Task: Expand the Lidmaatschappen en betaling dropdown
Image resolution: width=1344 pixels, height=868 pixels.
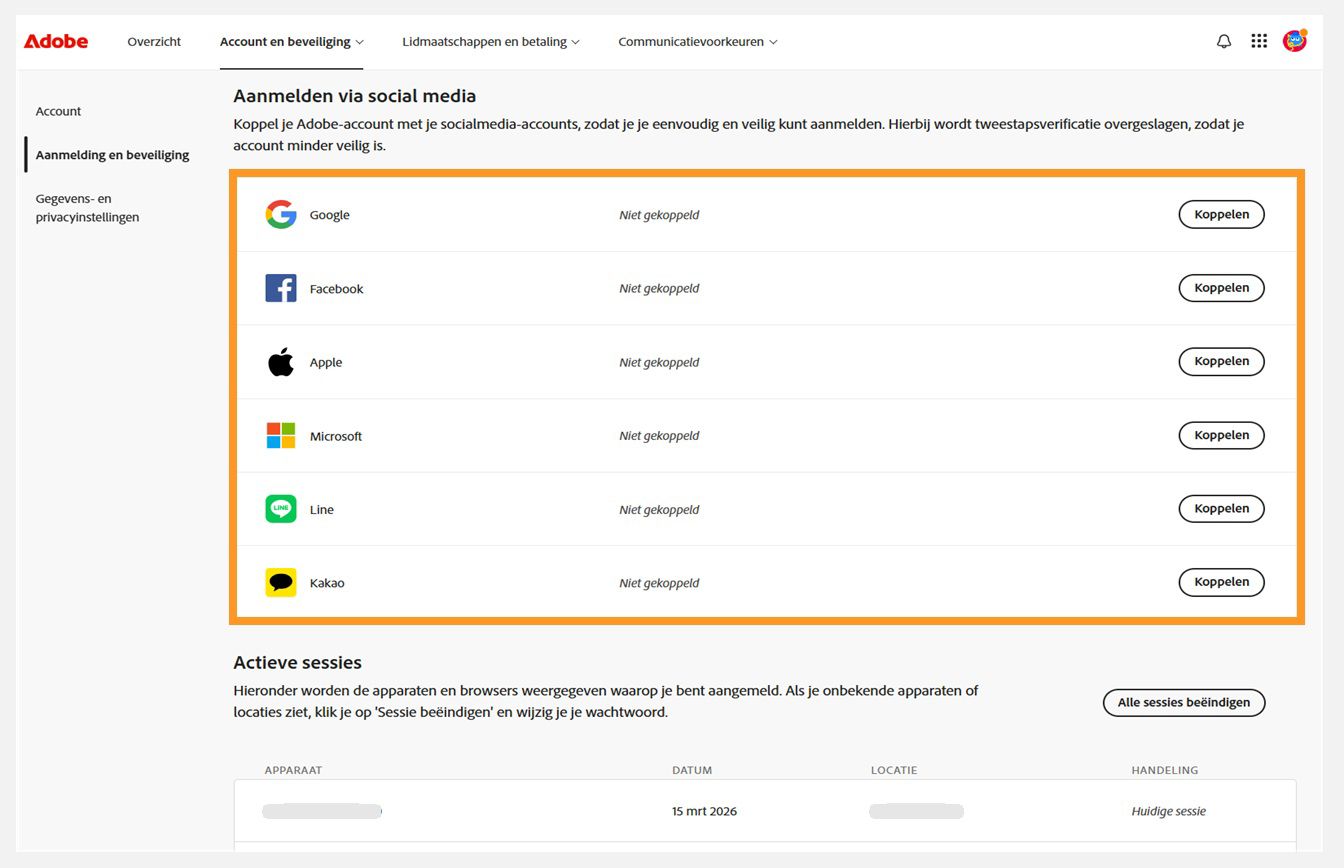Action: pyautogui.click(x=490, y=42)
